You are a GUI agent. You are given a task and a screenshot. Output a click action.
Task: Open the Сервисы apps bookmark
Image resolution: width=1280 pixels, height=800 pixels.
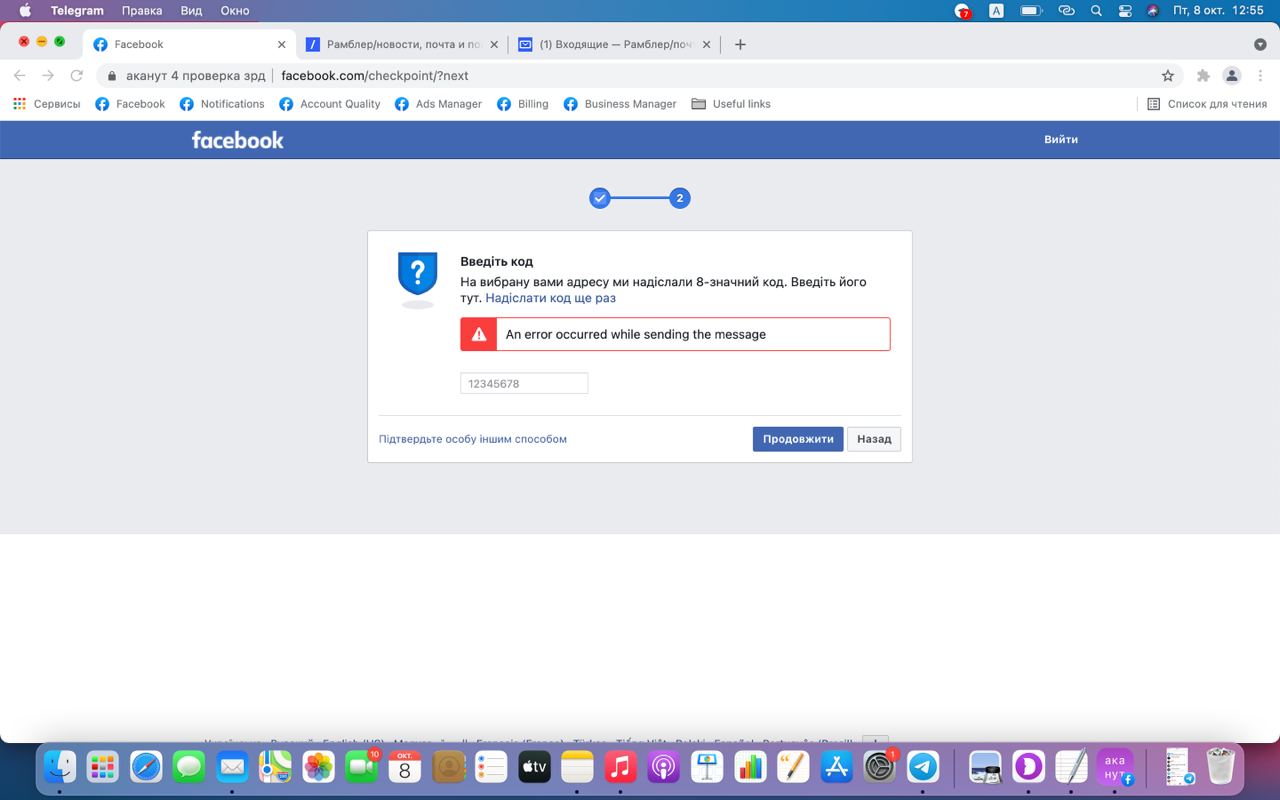pyautogui.click(x=47, y=104)
